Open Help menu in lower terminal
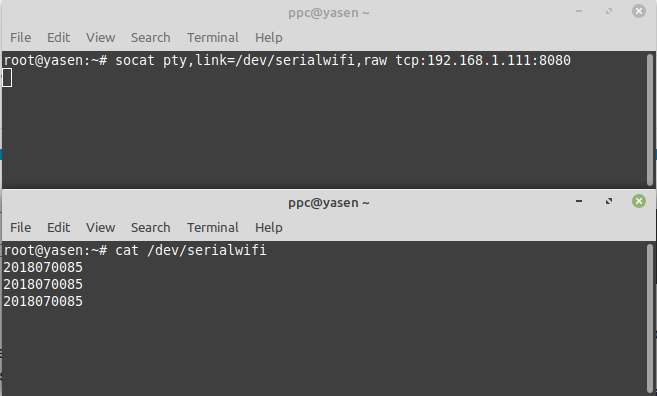 coord(269,227)
